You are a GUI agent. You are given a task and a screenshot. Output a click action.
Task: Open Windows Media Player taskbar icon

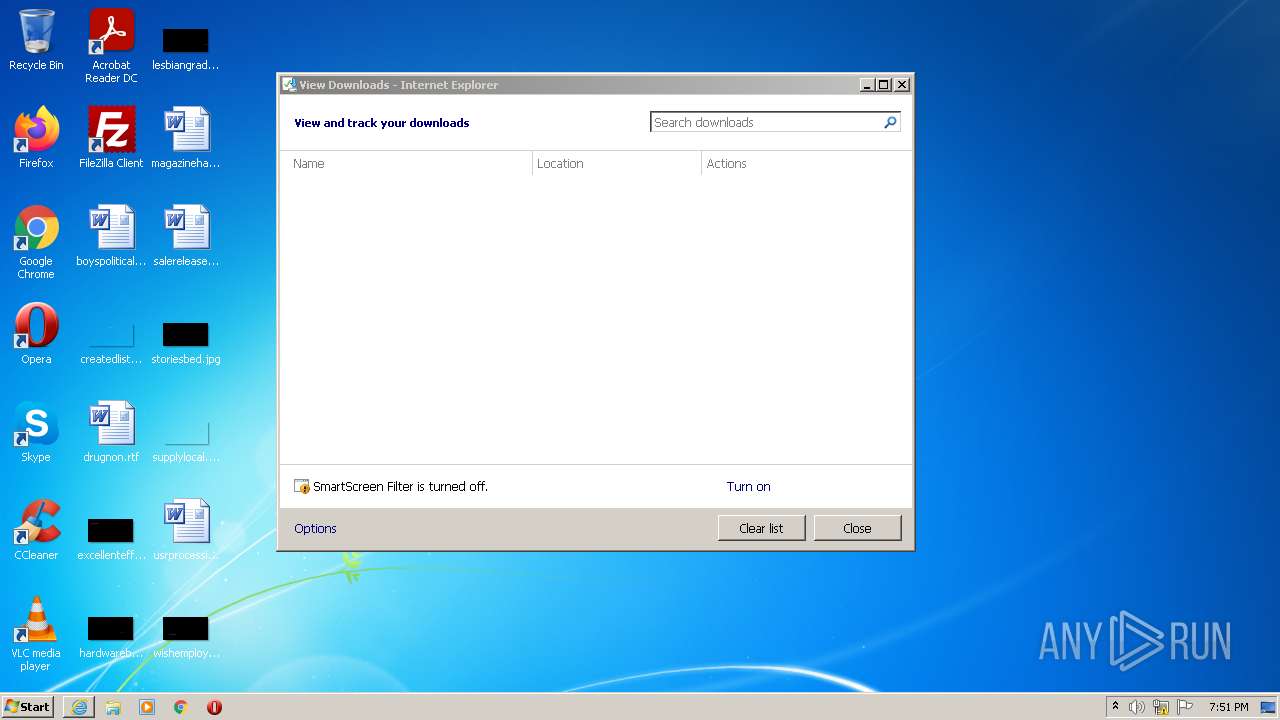coord(147,707)
